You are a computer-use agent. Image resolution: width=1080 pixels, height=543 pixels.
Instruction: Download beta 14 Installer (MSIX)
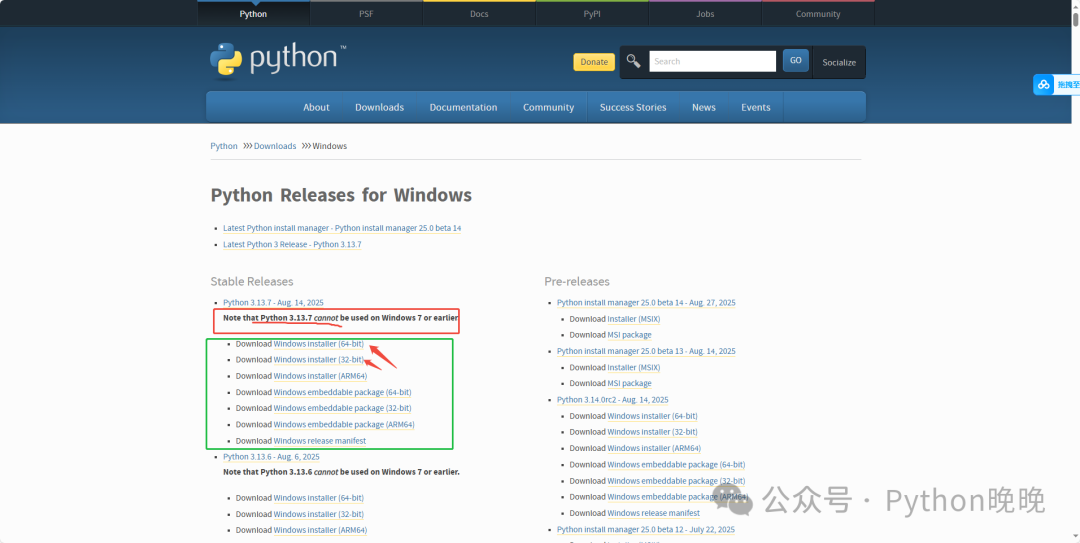tap(634, 319)
